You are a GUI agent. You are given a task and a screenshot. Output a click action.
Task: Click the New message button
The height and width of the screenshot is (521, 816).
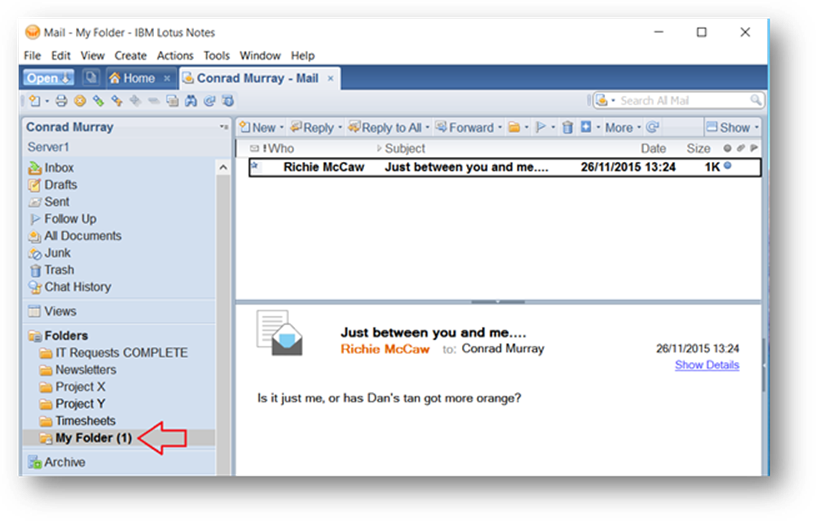(258, 128)
